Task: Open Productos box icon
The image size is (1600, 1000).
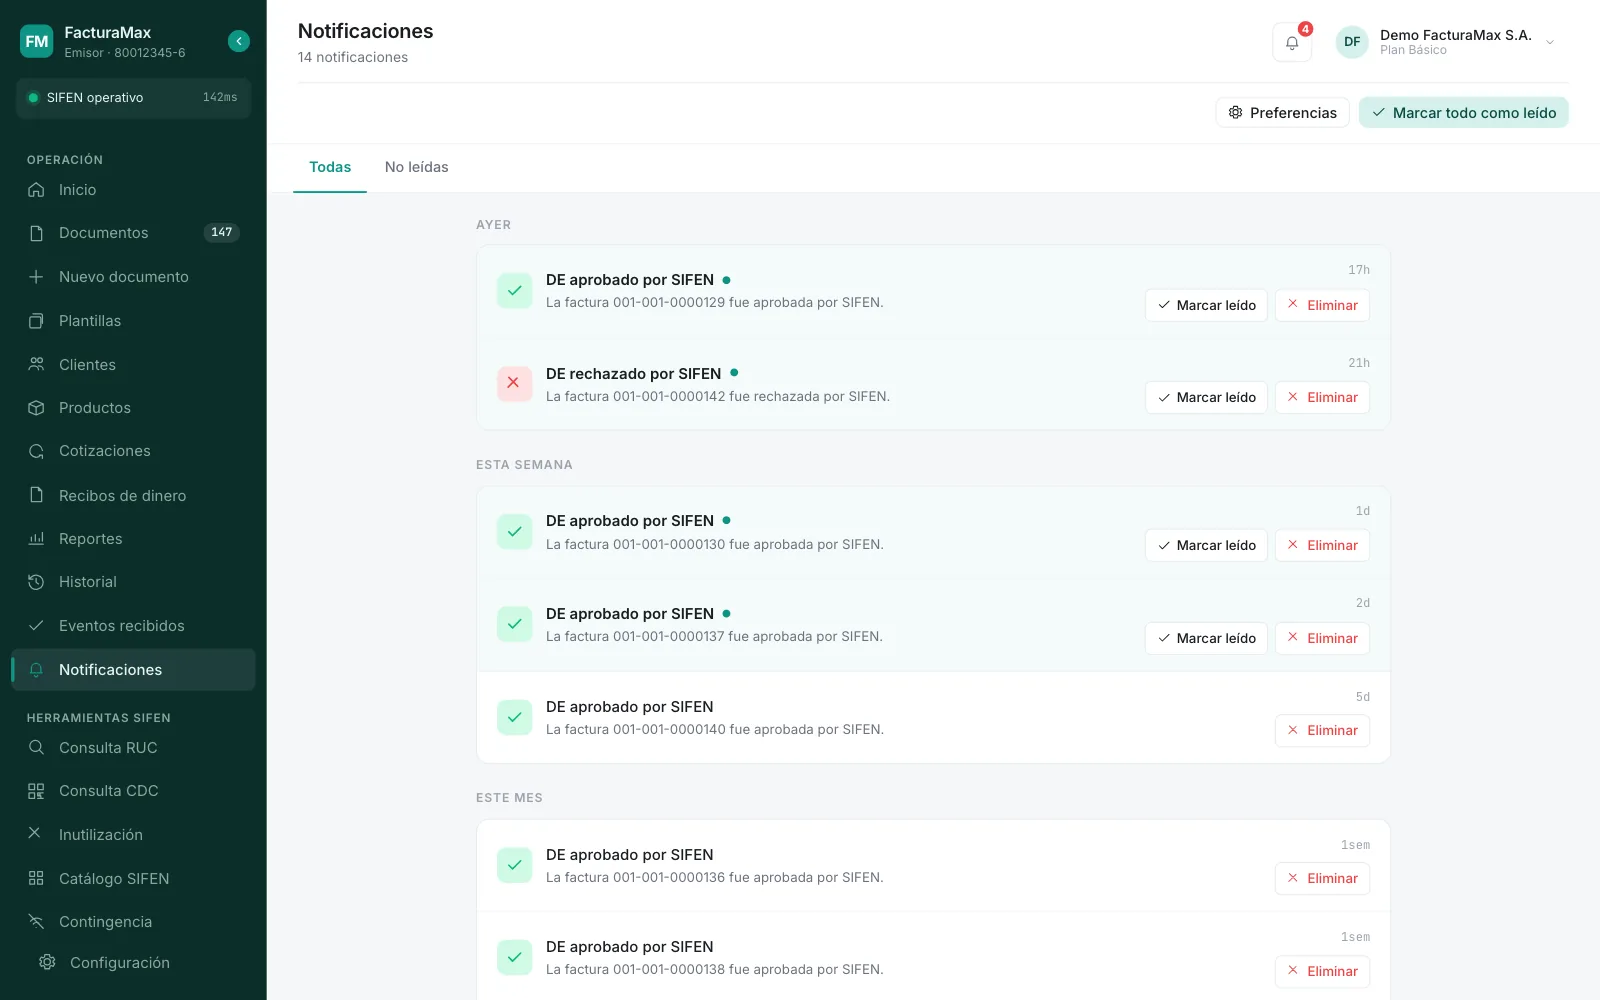Action: point(36,408)
